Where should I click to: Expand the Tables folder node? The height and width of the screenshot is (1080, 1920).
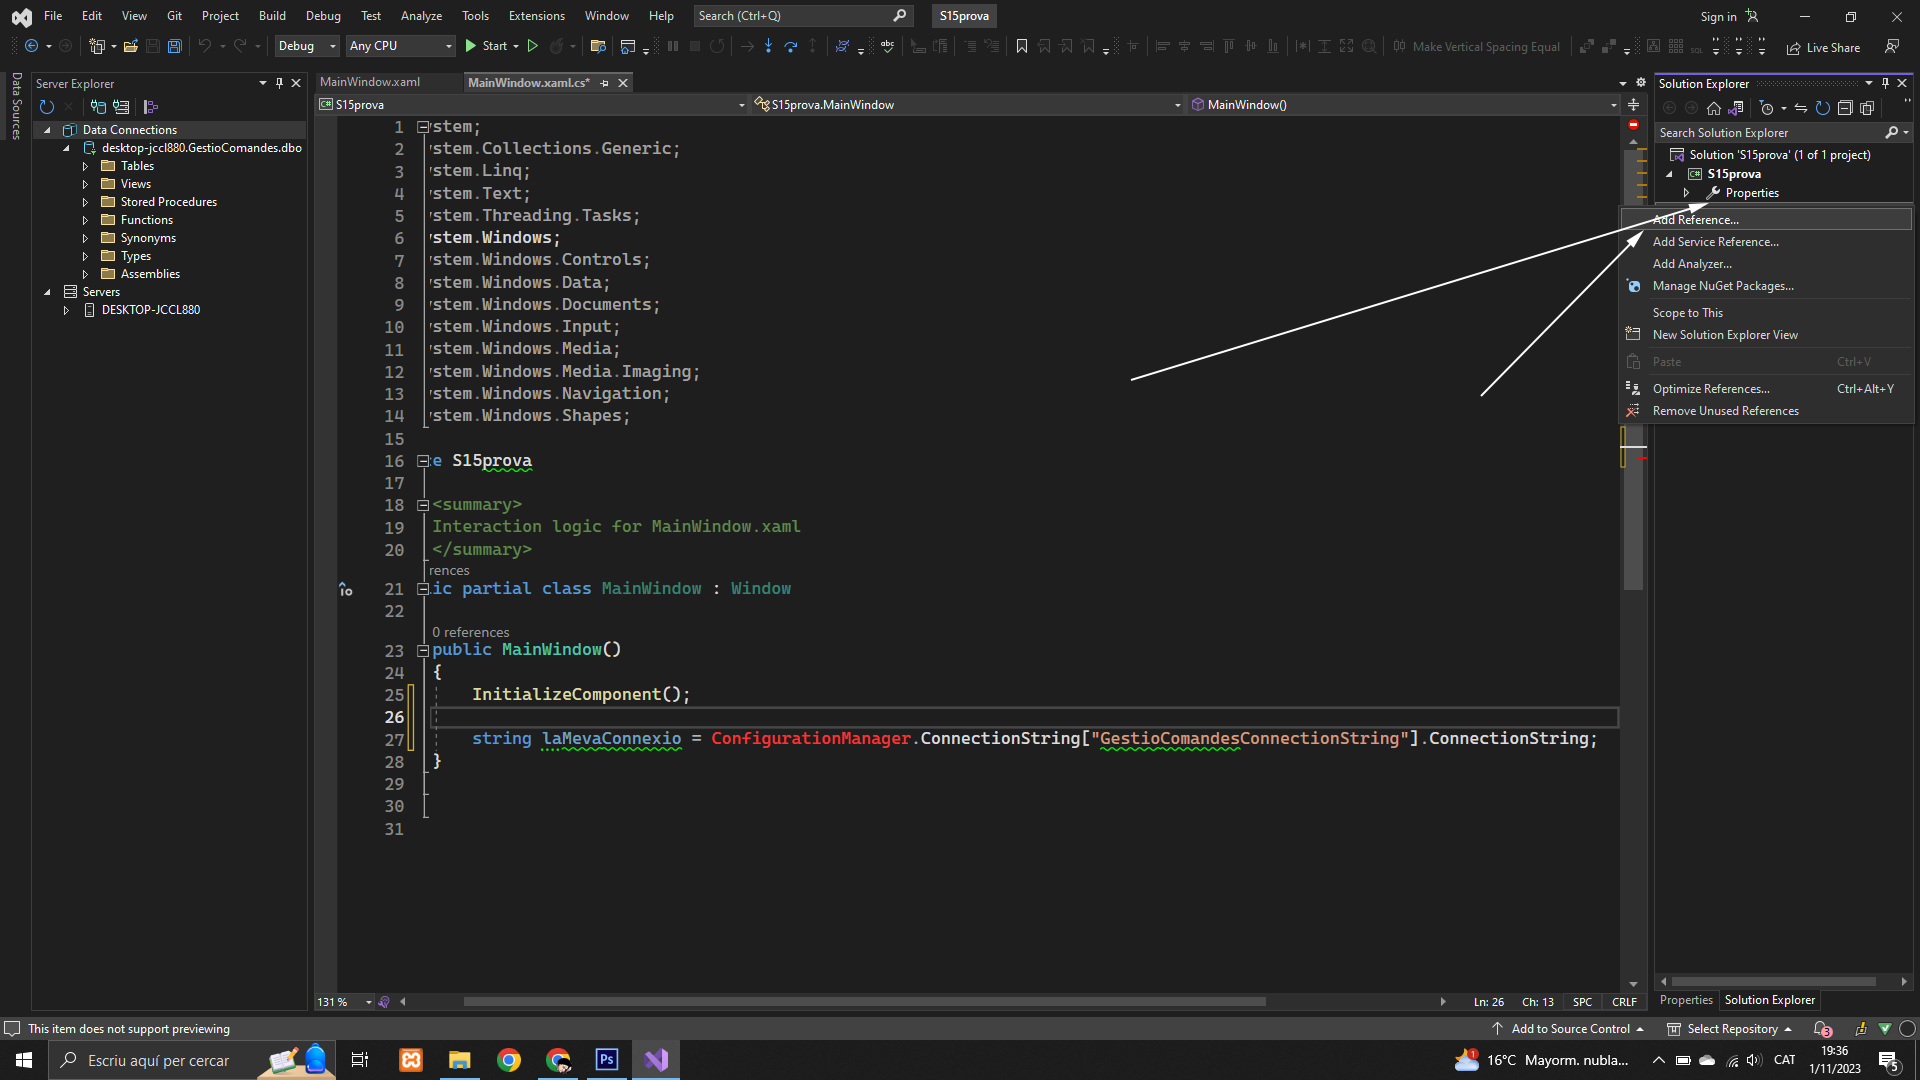pos(85,166)
